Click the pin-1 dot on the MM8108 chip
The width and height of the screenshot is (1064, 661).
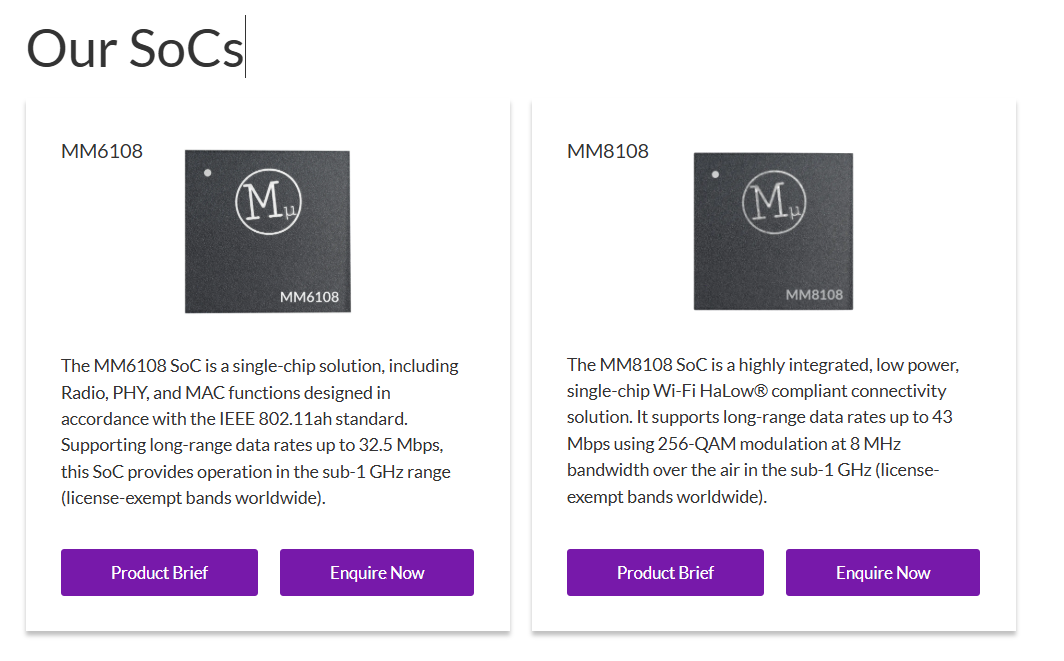click(x=714, y=174)
